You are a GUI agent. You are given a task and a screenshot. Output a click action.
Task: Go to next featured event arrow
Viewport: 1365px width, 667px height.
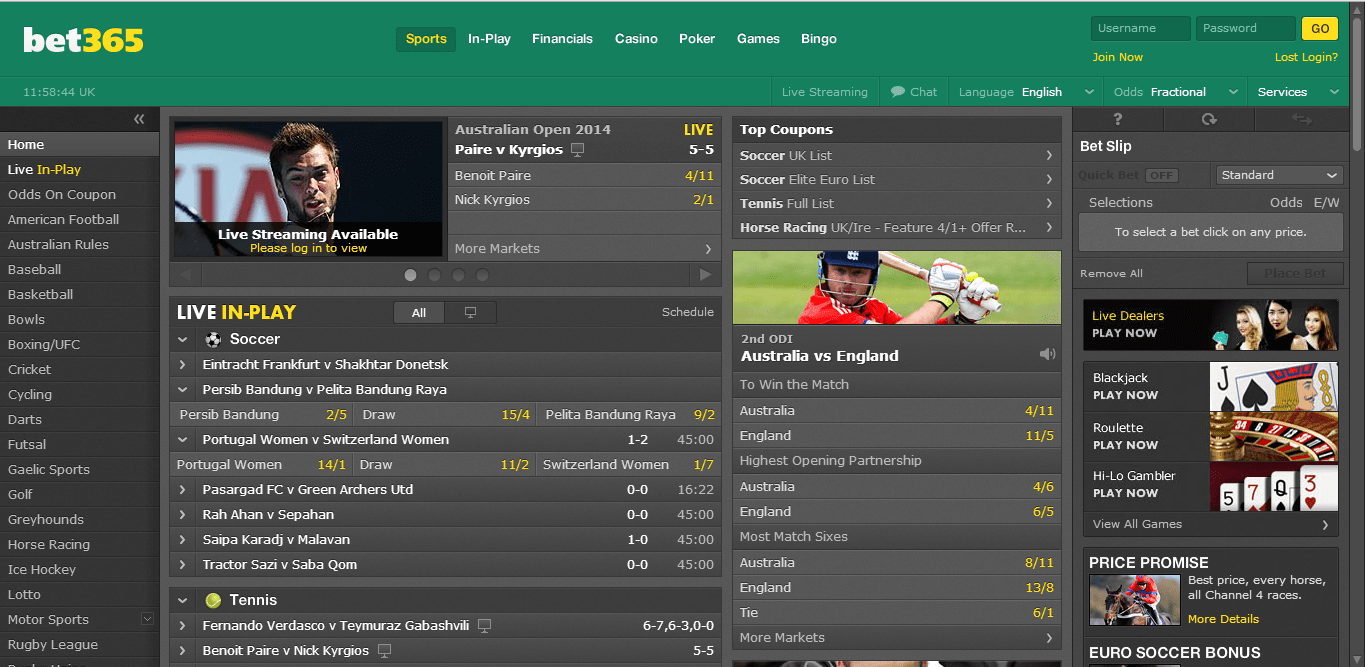coord(706,275)
